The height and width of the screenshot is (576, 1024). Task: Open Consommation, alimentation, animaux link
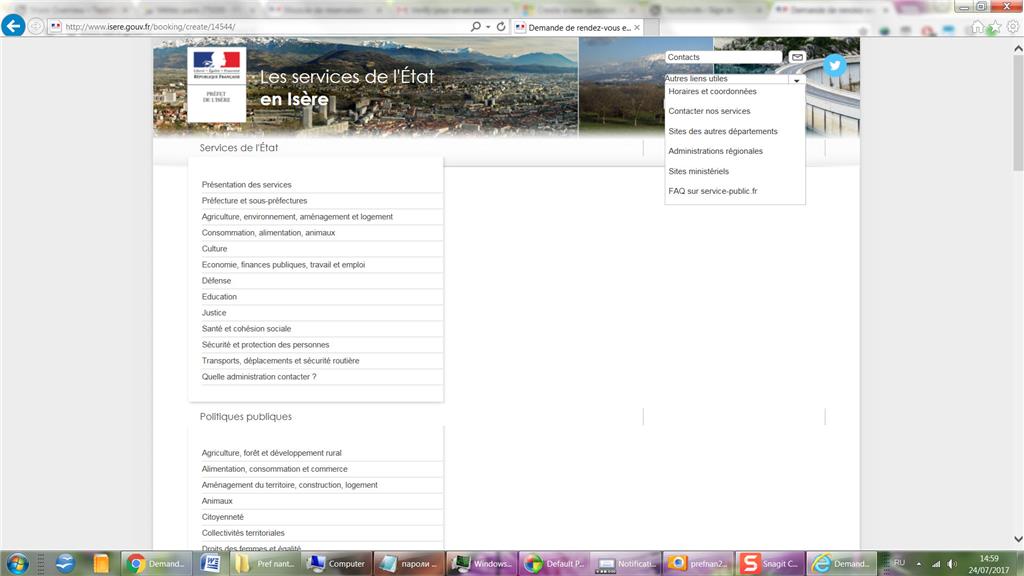(x=268, y=232)
